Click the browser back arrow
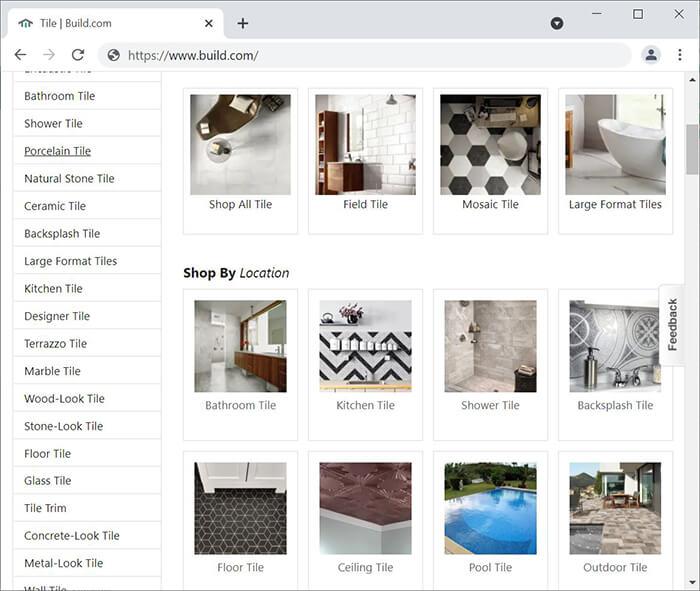This screenshot has height=591, width=700. (20, 55)
